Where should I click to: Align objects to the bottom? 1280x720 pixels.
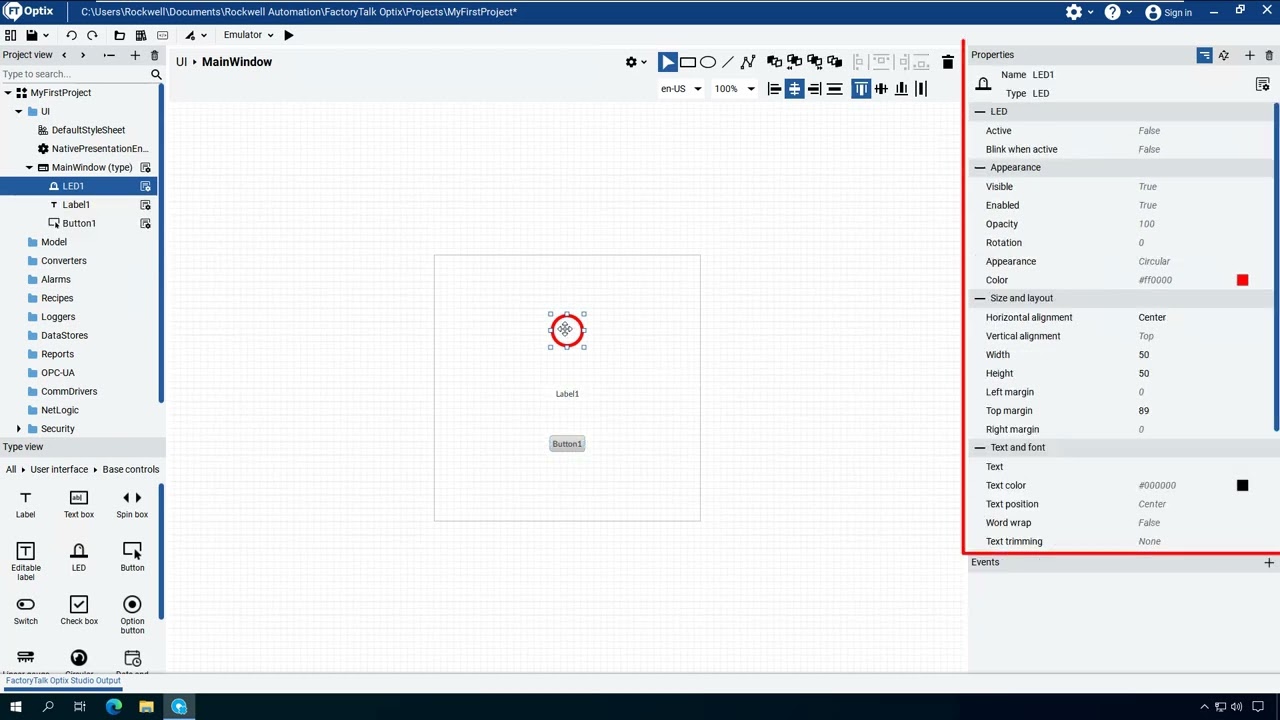click(901, 89)
